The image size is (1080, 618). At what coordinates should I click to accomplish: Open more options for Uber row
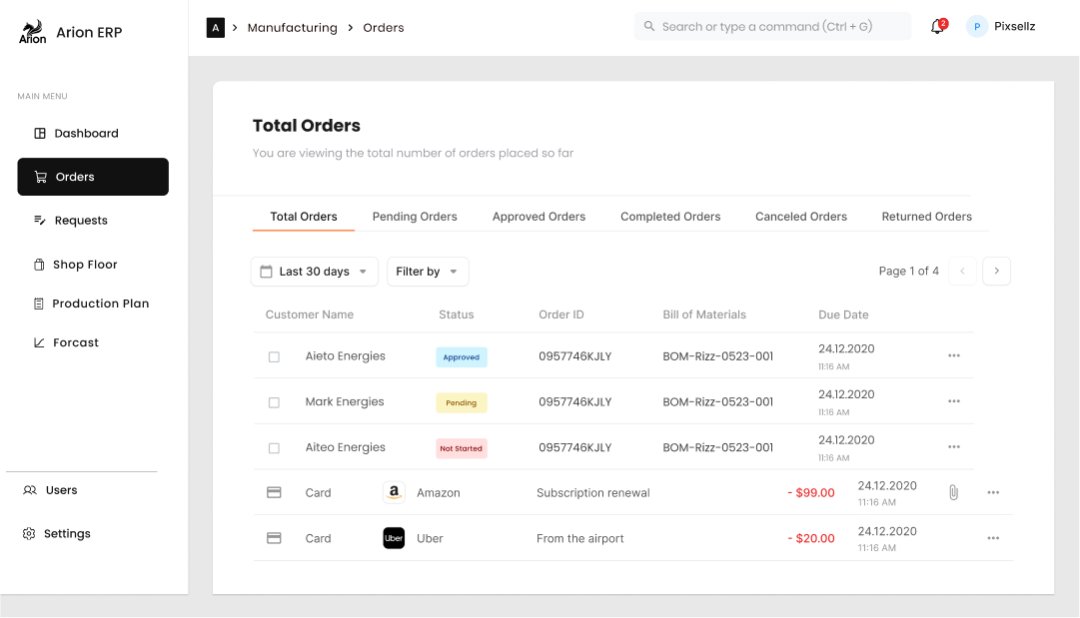[993, 537]
